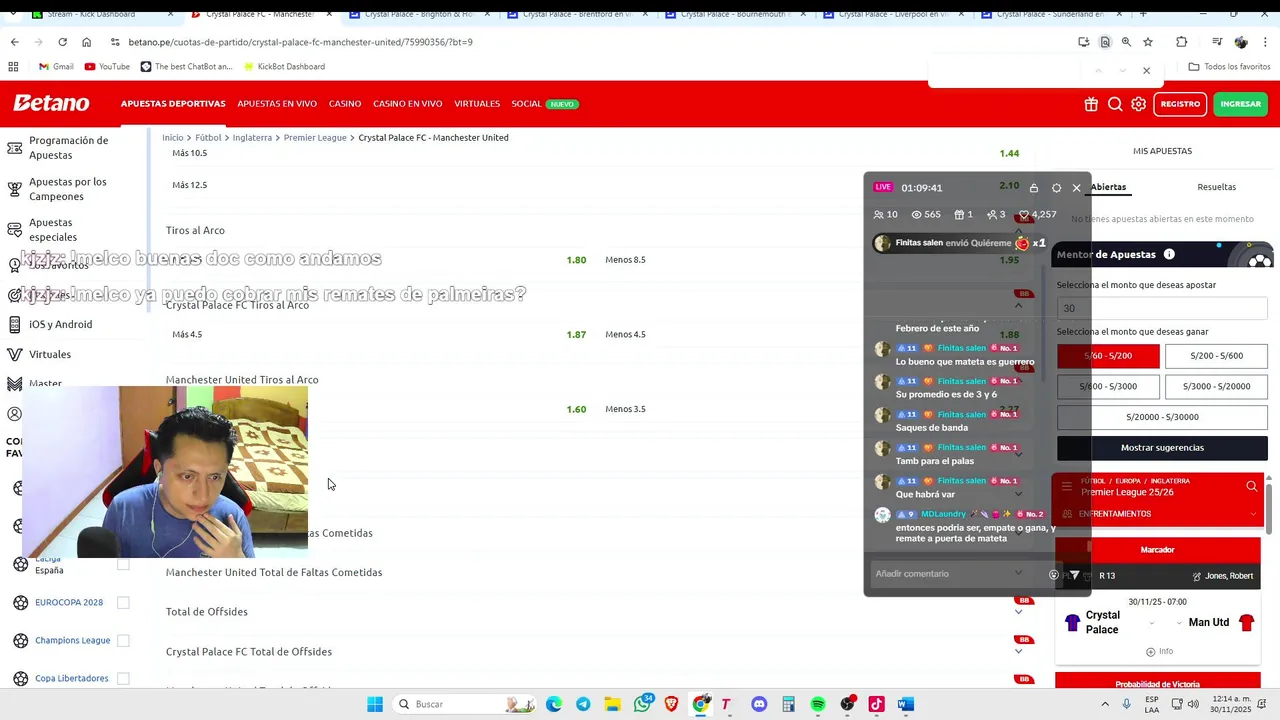Select the S/200 - S/600 win range

pyautogui.click(x=1216, y=356)
